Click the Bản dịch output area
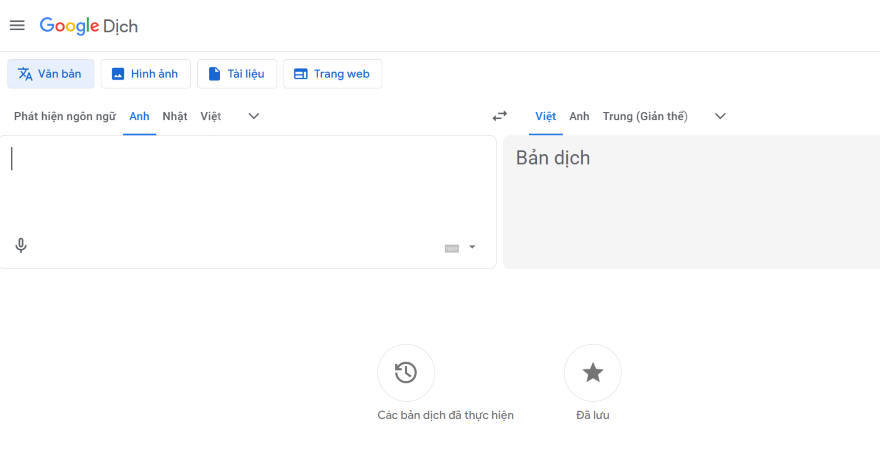 (691, 202)
